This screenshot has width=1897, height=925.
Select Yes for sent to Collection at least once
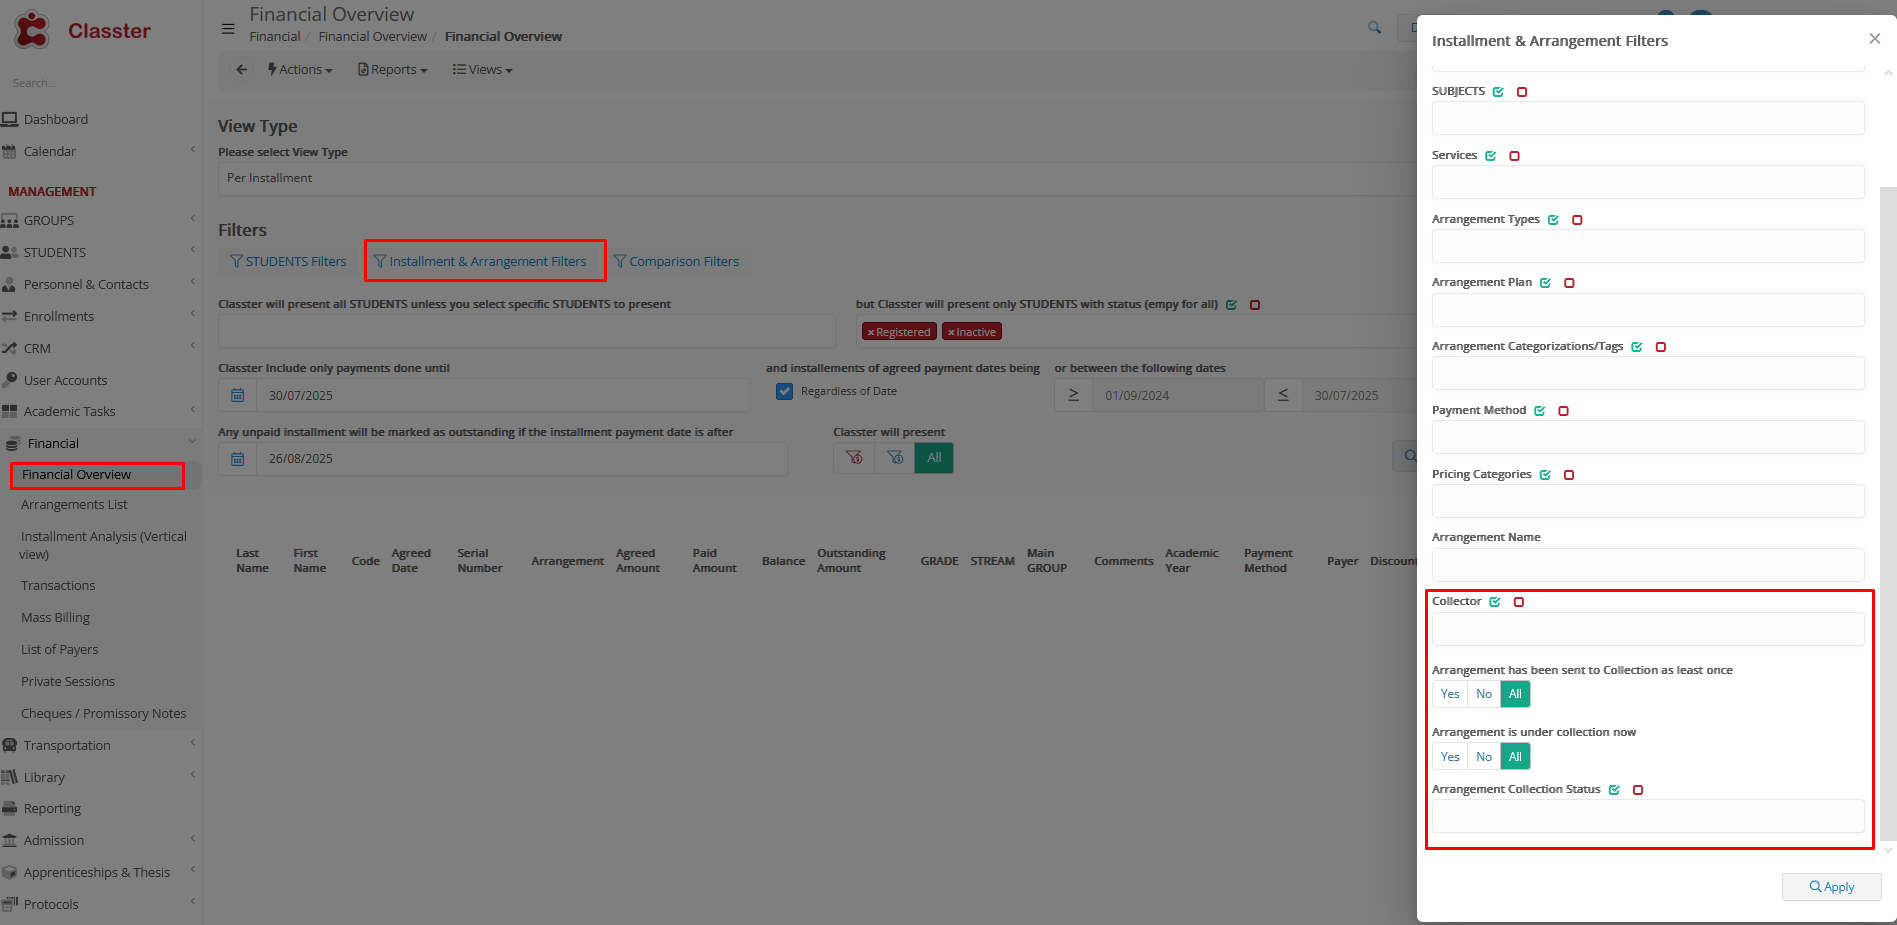click(1450, 694)
